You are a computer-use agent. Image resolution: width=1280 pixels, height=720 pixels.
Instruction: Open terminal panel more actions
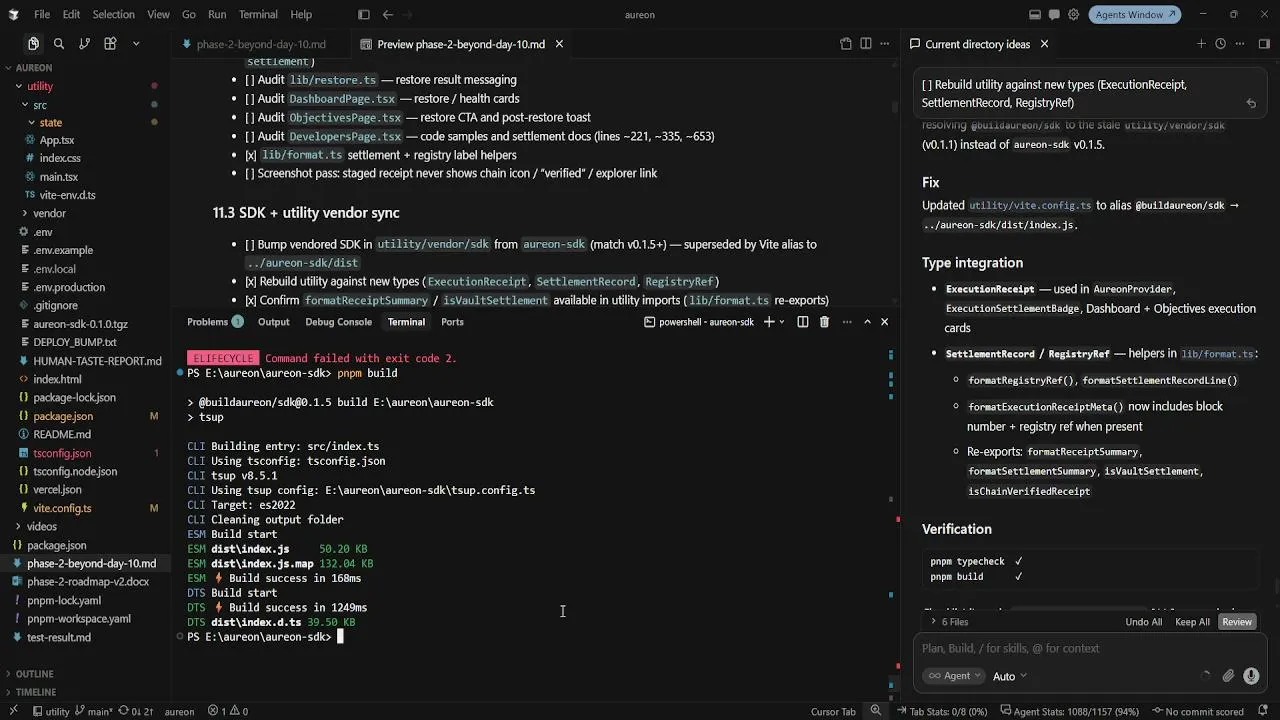(847, 322)
